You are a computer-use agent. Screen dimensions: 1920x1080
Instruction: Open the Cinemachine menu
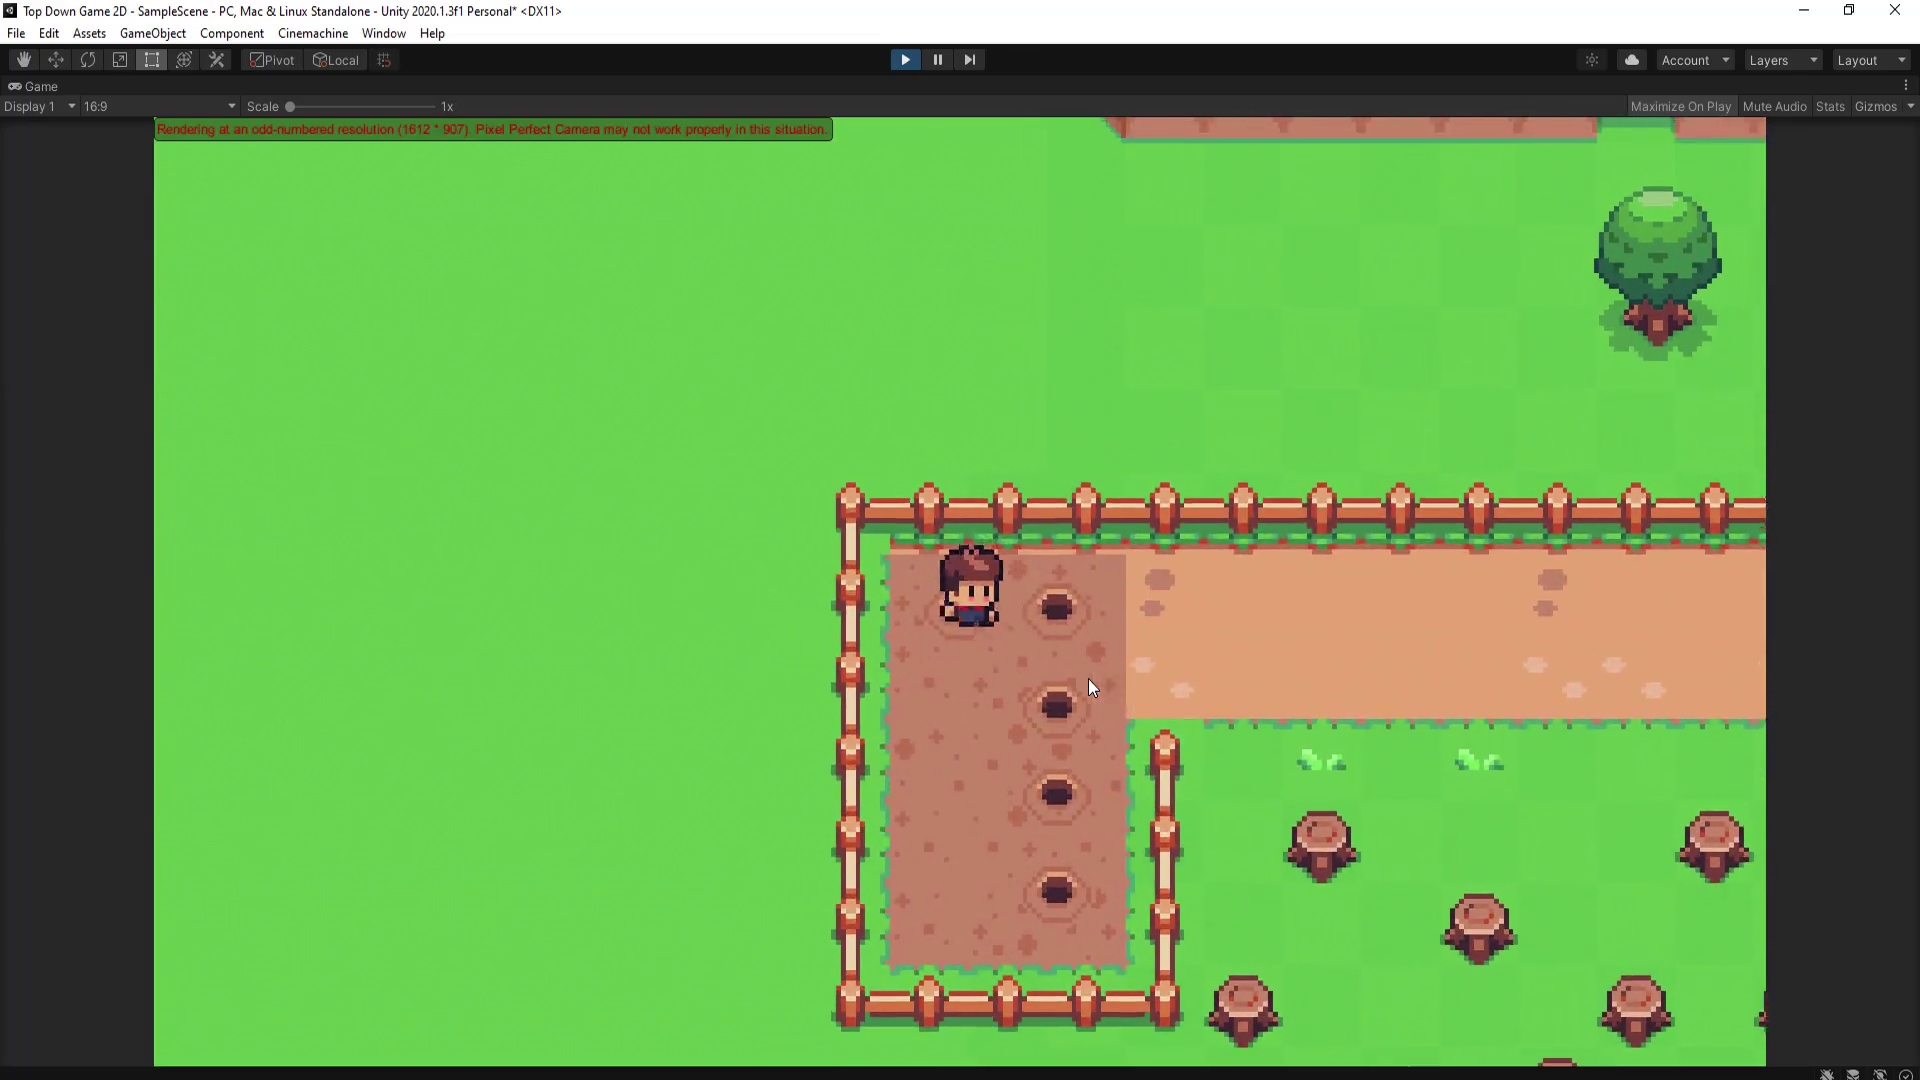(313, 33)
